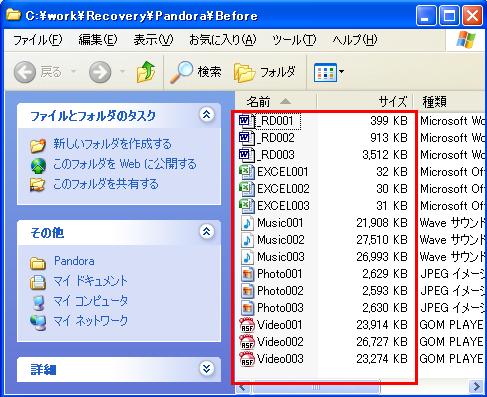Click the Up folder toolbar icon

[146, 71]
